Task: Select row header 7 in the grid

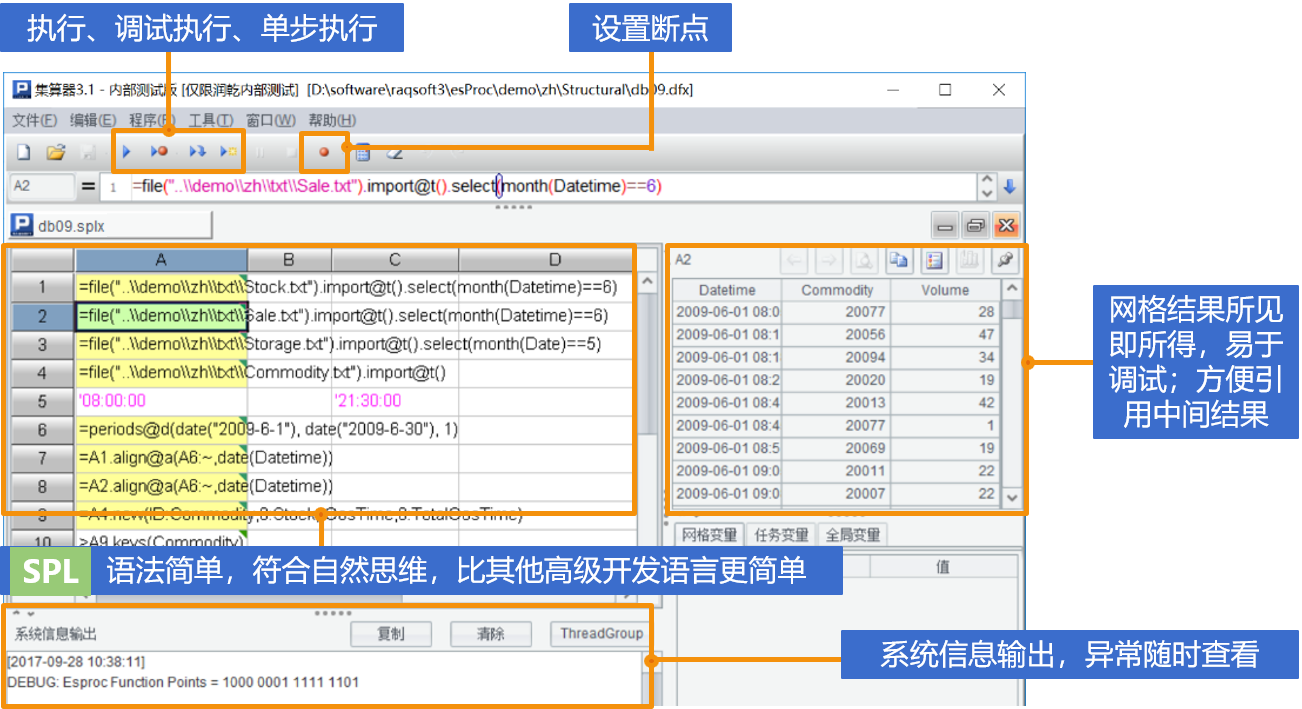Action: click(x=42, y=458)
